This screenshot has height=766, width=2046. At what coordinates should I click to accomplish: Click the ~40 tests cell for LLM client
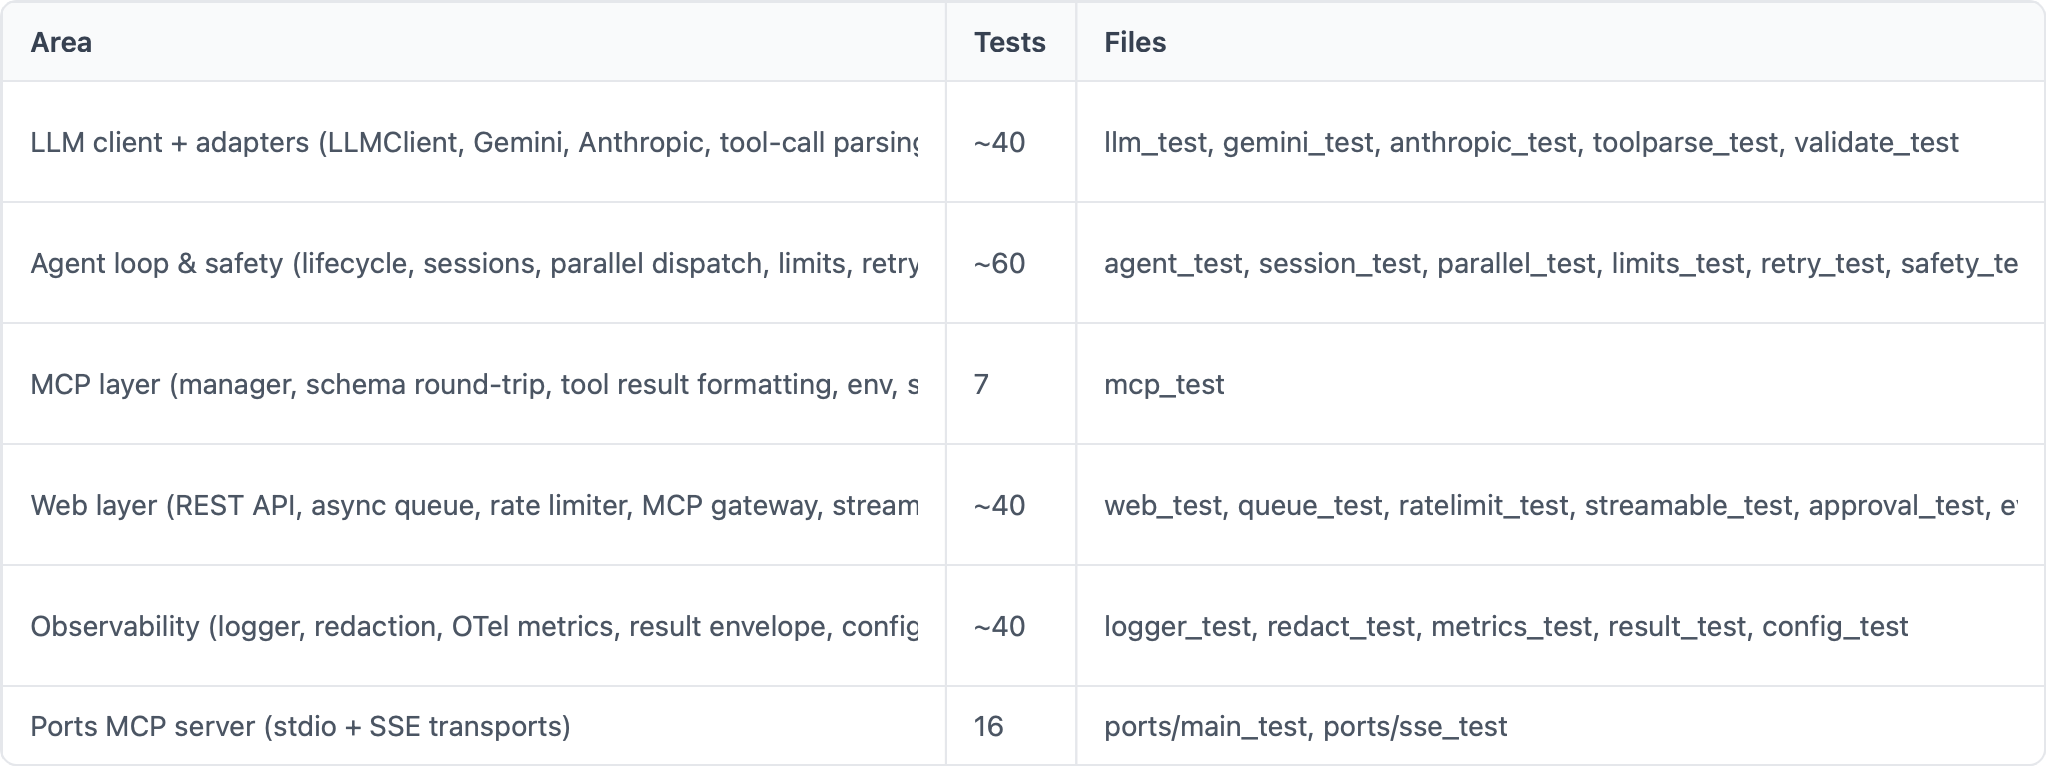(1011, 142)
